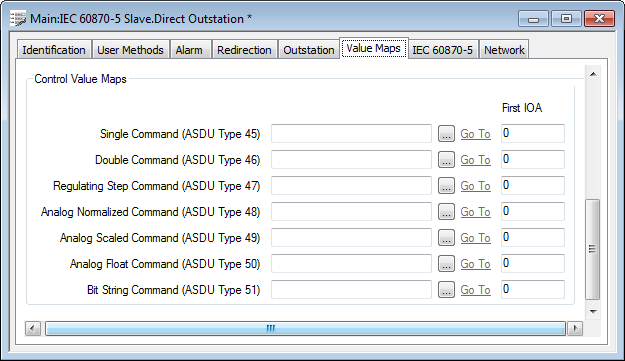Follow Go To link for Single Command
The image size is (625, 361).
point(475,134)
